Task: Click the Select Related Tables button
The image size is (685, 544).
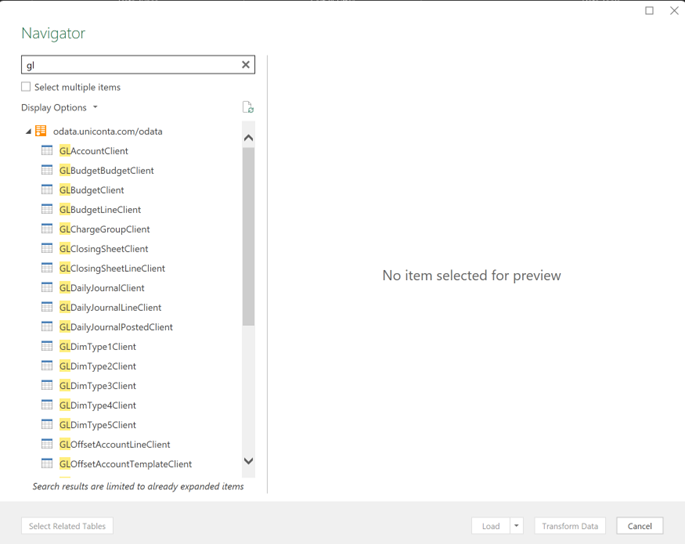Action: coord(67,526)
